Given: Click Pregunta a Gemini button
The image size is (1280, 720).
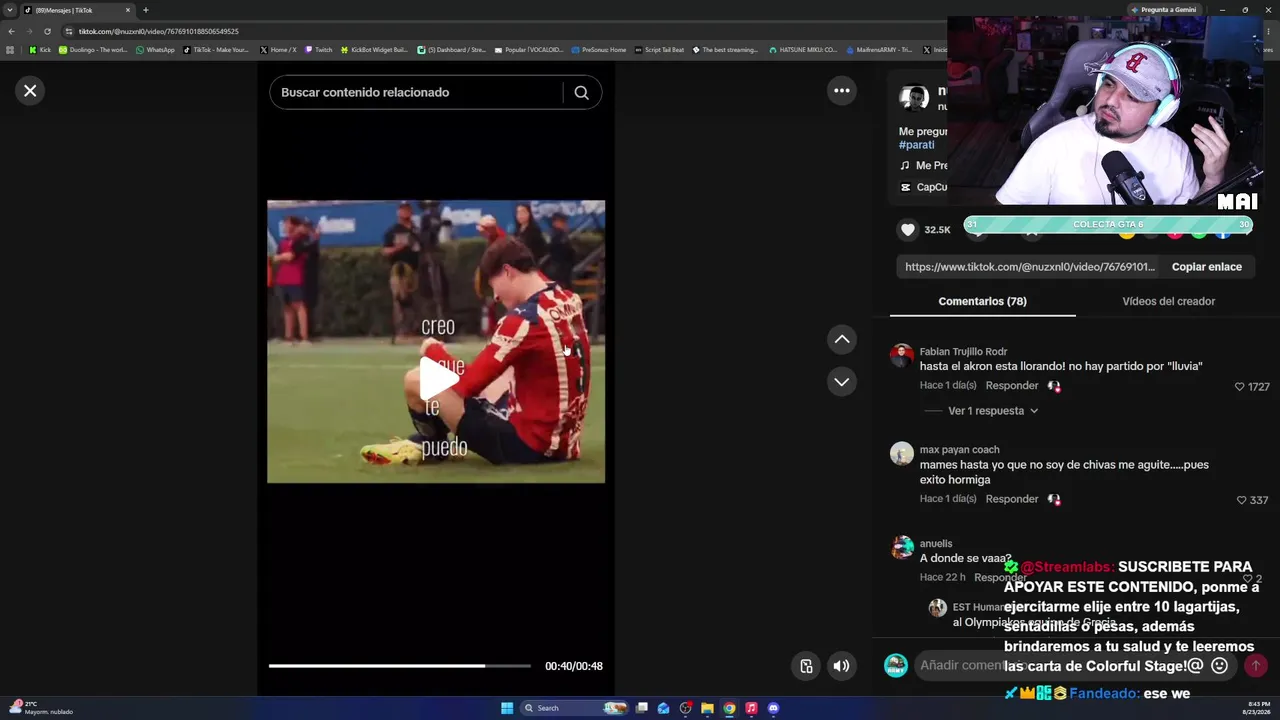Looking at the screenshot, I should point(1162,10).
